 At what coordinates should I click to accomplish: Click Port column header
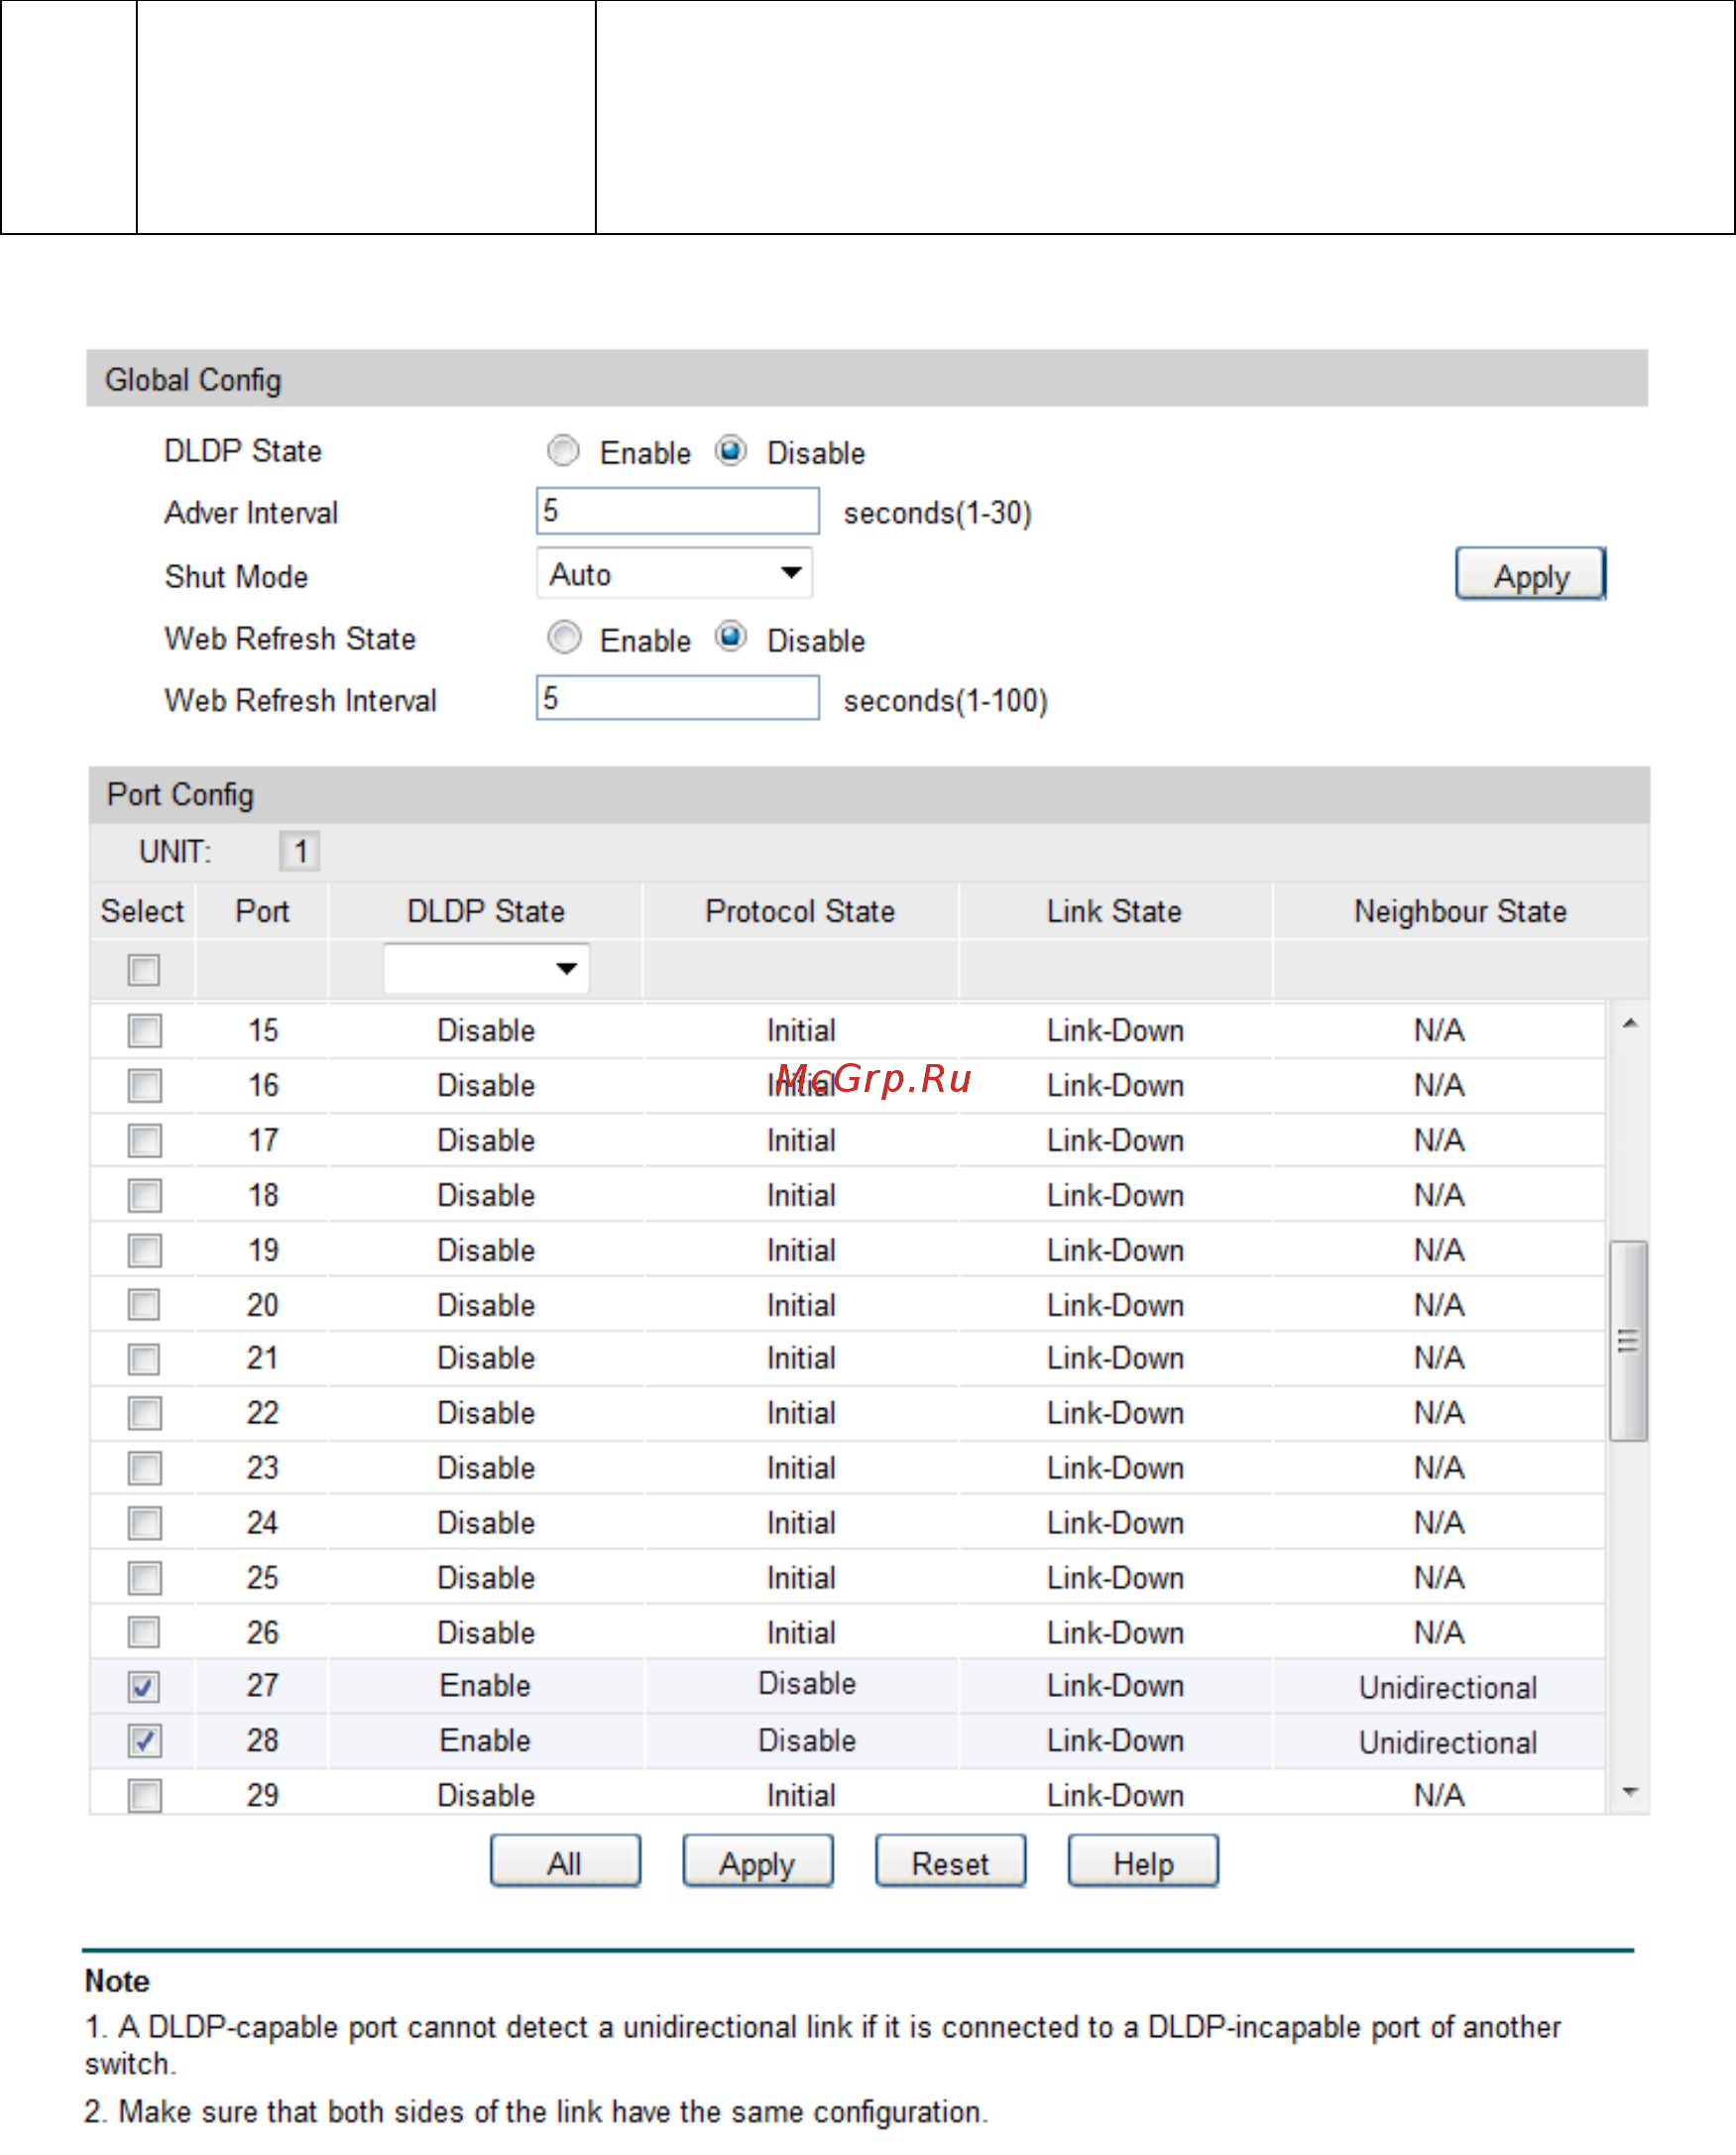(x=262, y=911)
